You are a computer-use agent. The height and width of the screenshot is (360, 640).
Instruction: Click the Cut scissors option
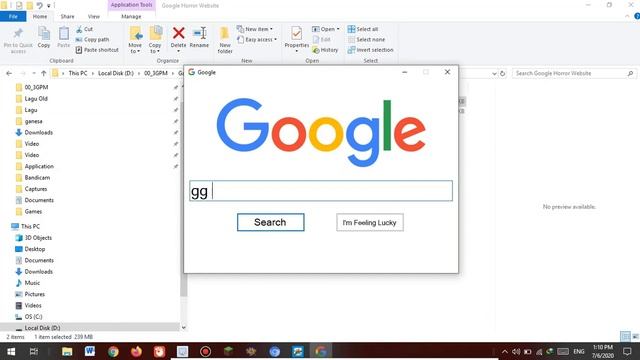[x=84, y=29]
